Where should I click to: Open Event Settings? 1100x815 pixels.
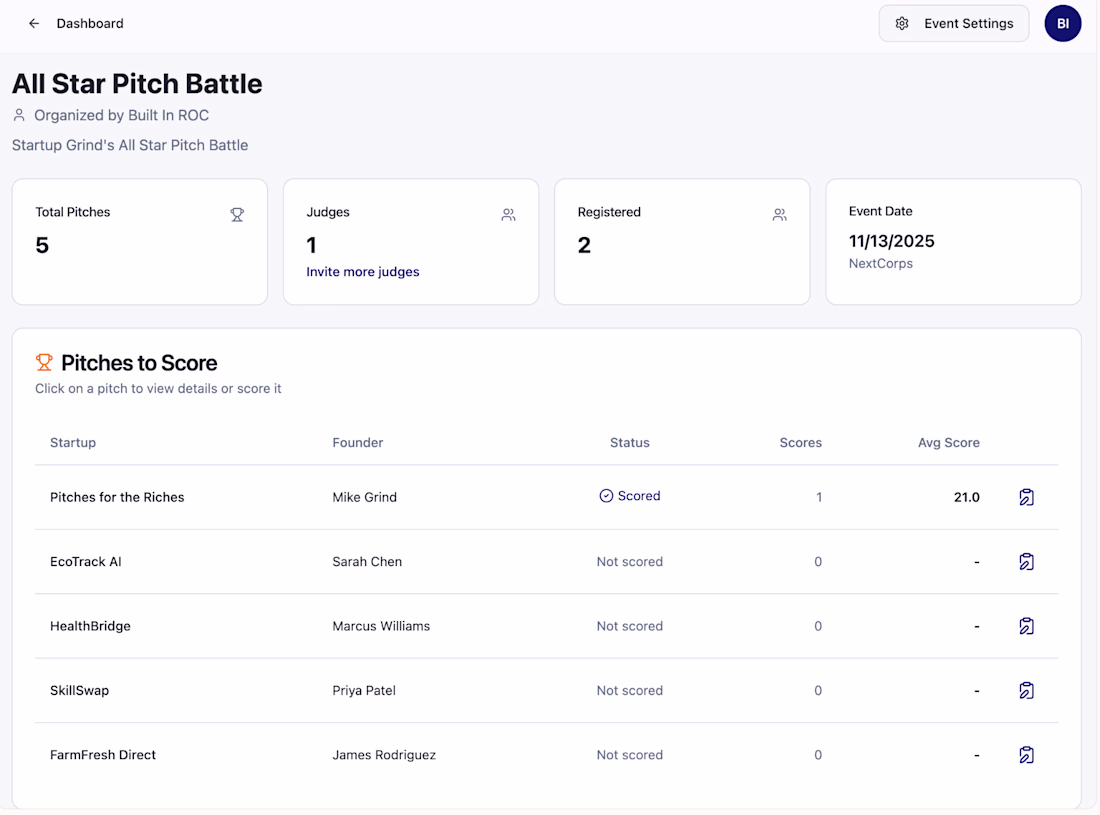pos(954,23)
